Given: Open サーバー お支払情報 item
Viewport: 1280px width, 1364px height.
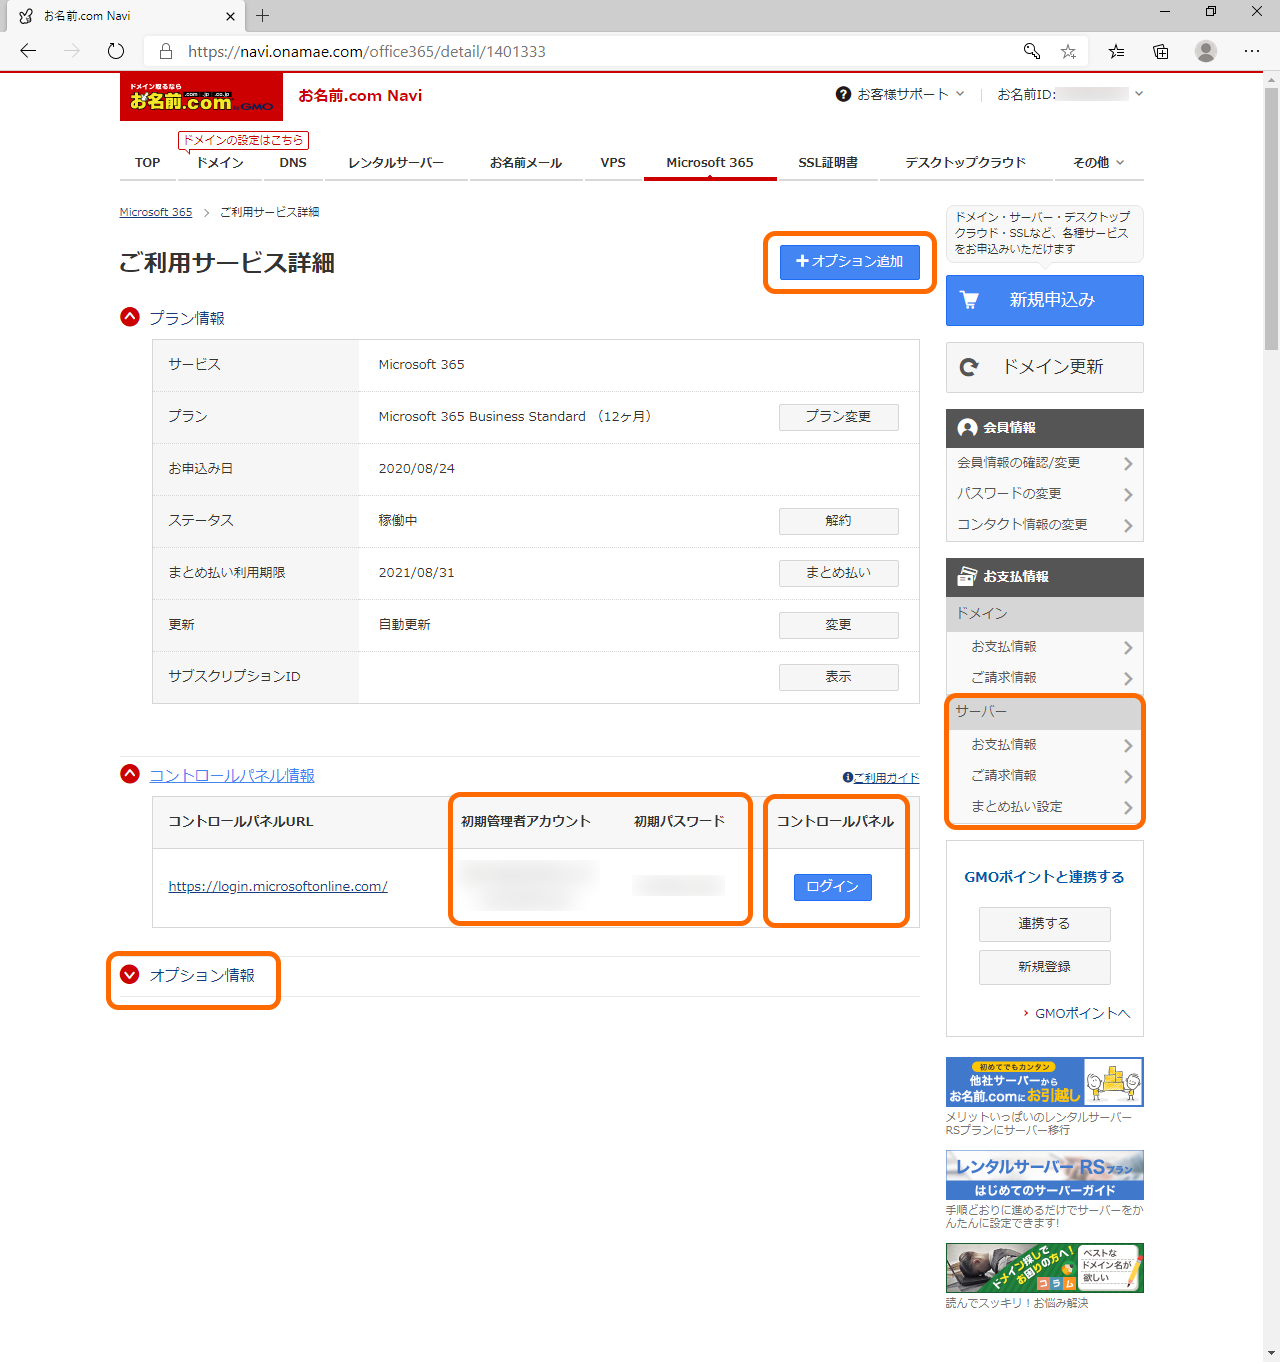Looking at the screenshot, I should click(1044, 745).
